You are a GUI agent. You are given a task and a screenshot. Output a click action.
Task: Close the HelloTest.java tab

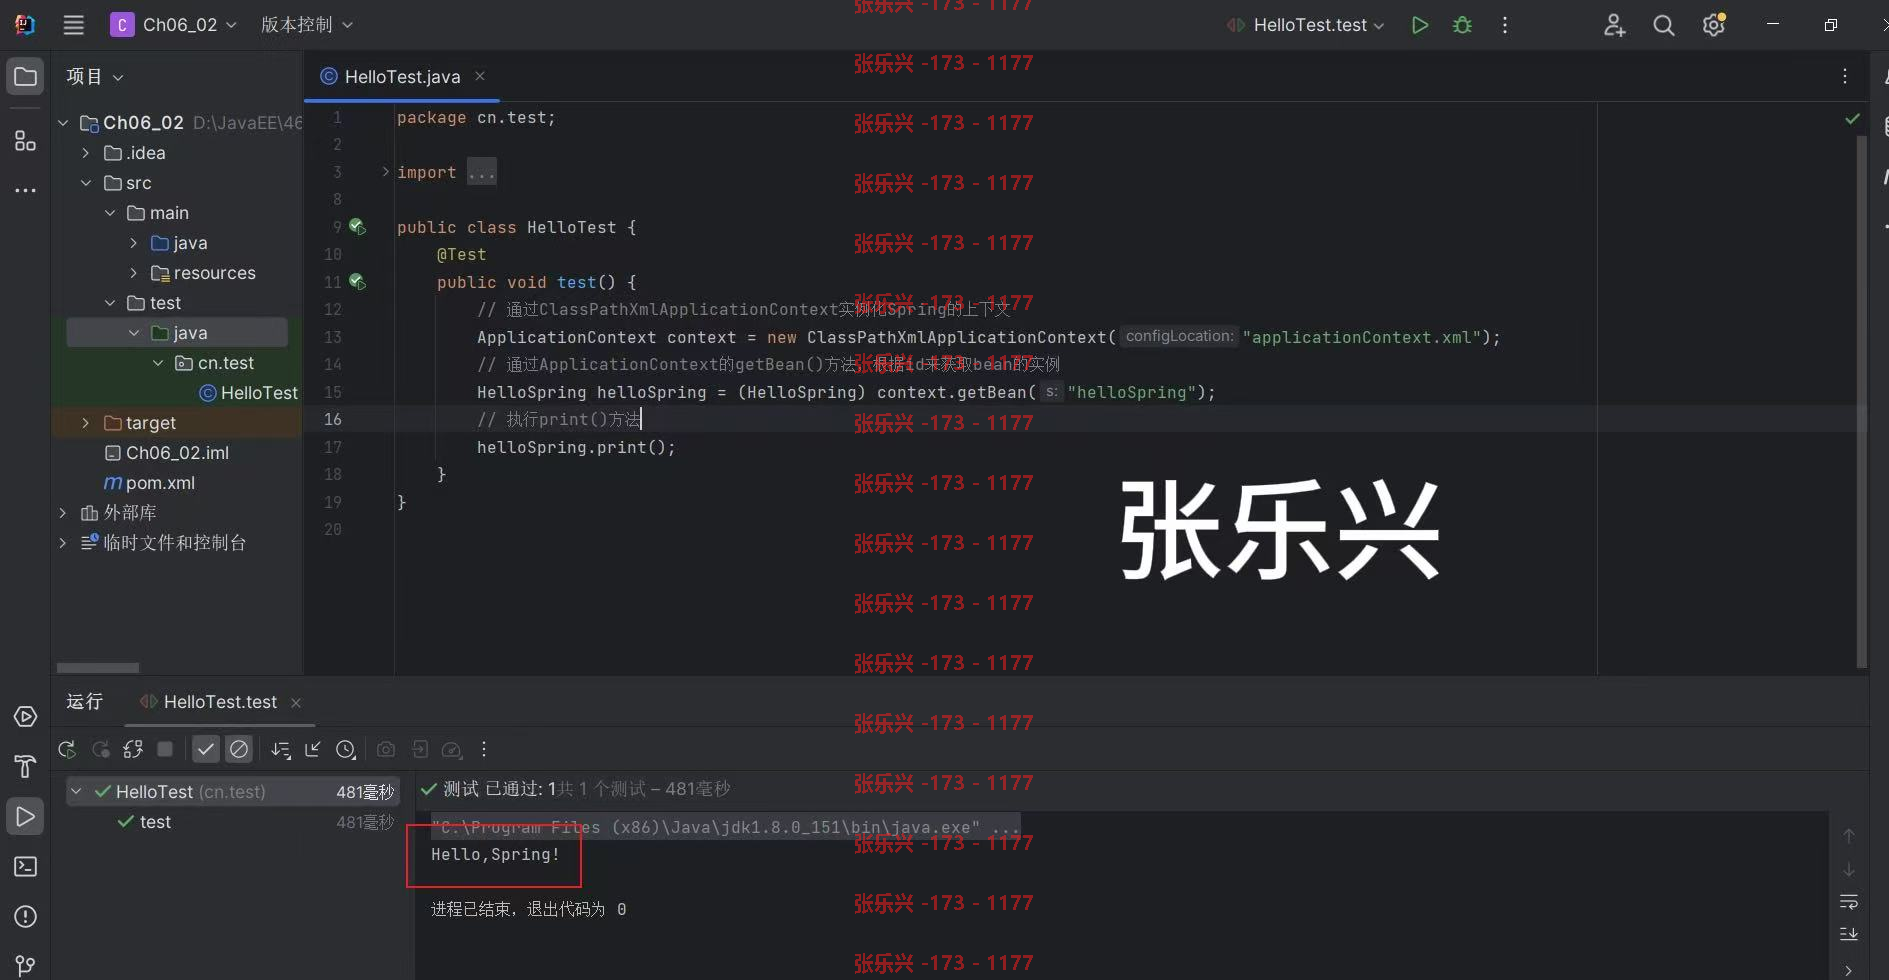[480, 76]
